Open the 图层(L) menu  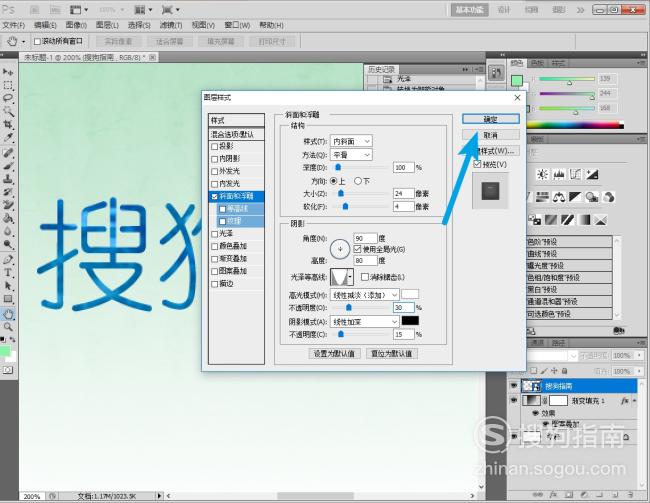pyautogui.click(x=107, y=25)
